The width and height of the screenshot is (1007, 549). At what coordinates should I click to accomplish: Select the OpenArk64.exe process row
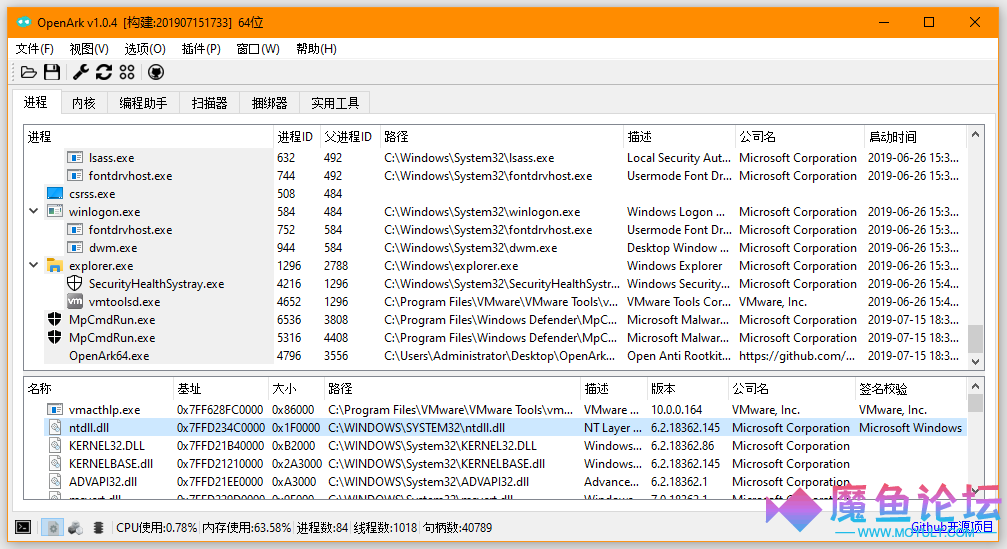point(495,356)
